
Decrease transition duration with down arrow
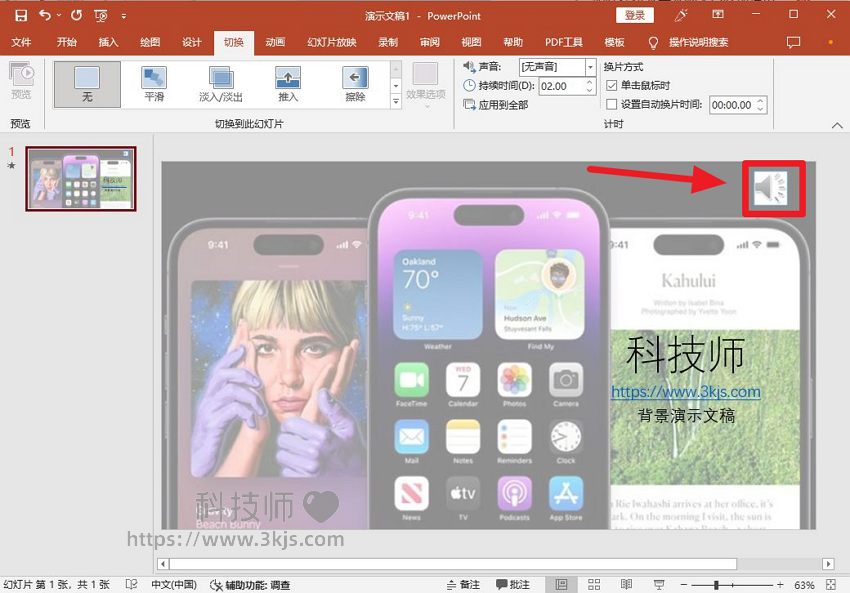click(x=590, y=90)
